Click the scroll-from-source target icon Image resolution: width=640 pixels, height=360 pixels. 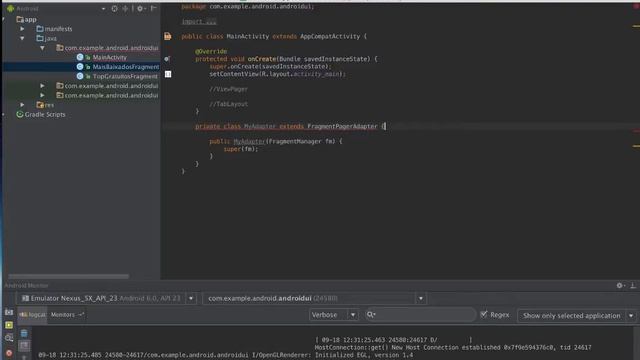(x=114, y=9)
